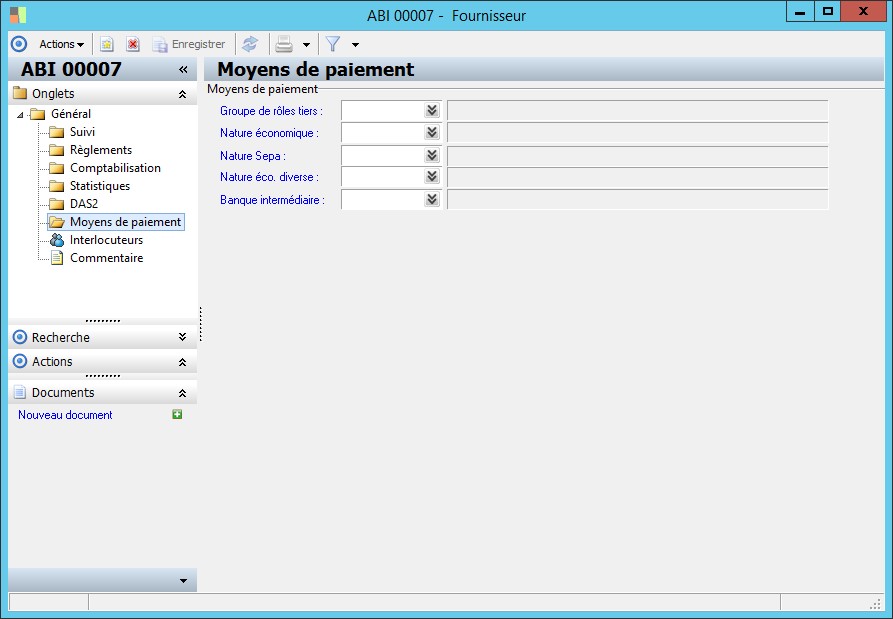This screenshot has height=619, width=893.
Task: Click the printer icon in the toolbar
Action: [284, 44]
